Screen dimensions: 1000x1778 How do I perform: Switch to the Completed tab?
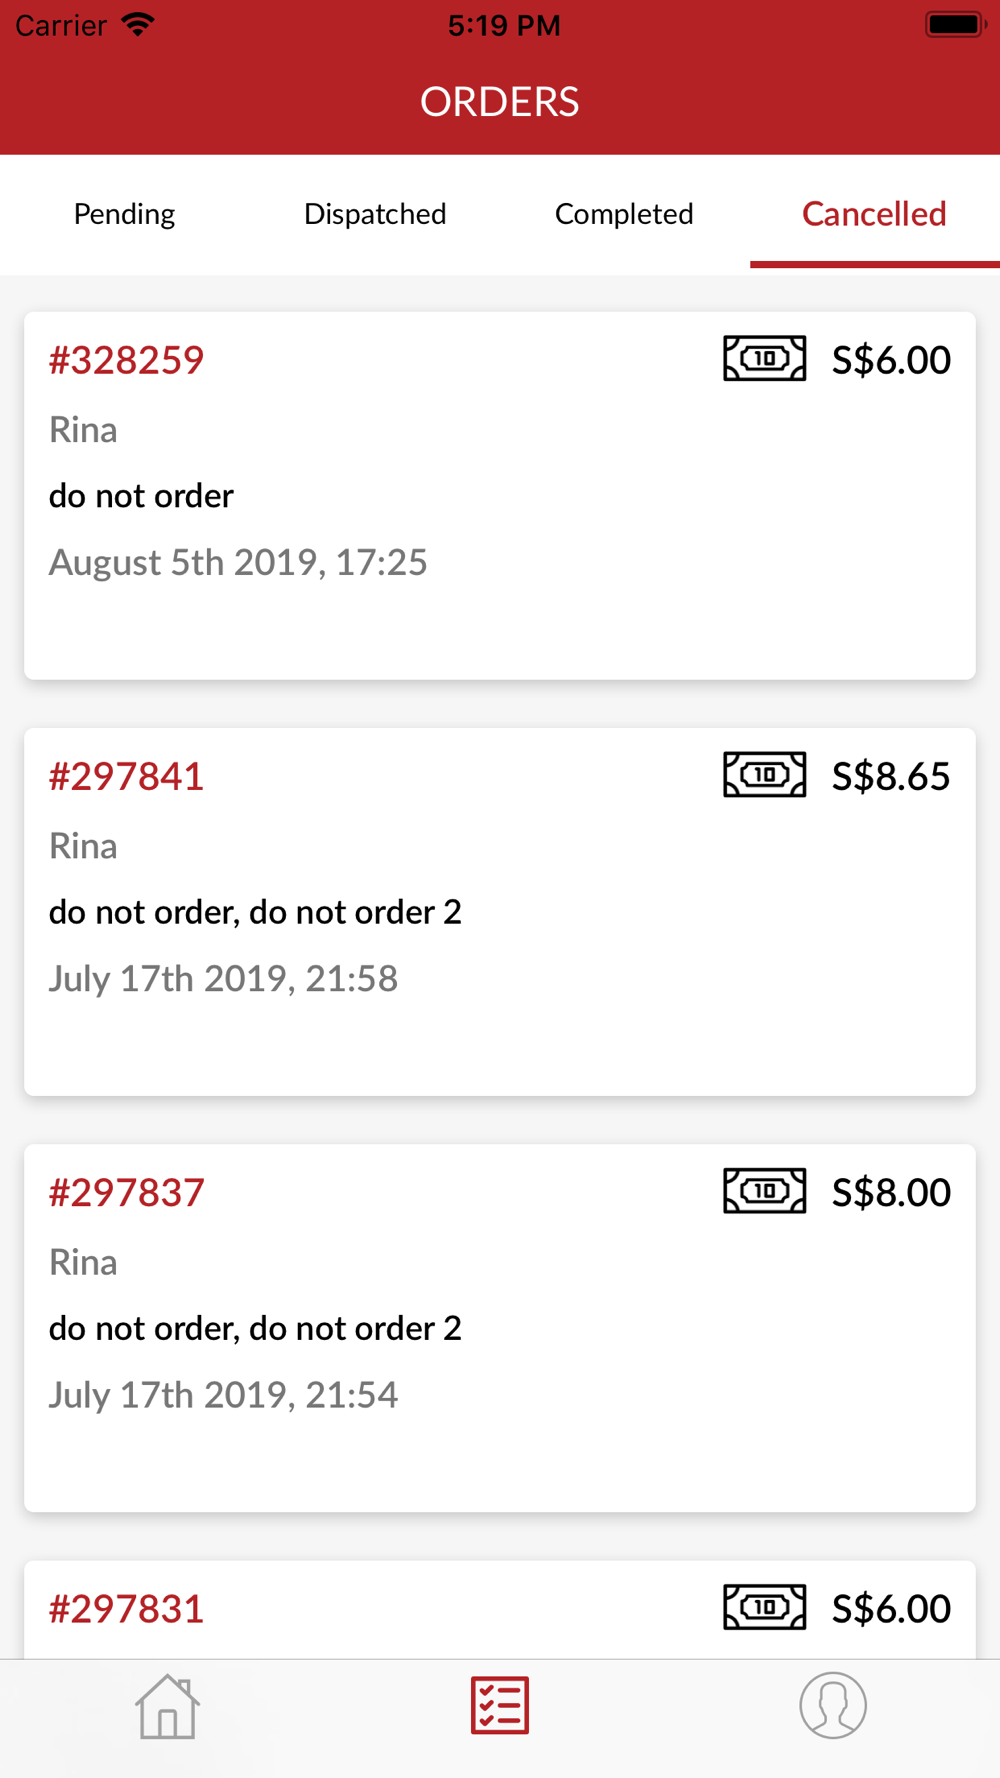tap(624, 214)
